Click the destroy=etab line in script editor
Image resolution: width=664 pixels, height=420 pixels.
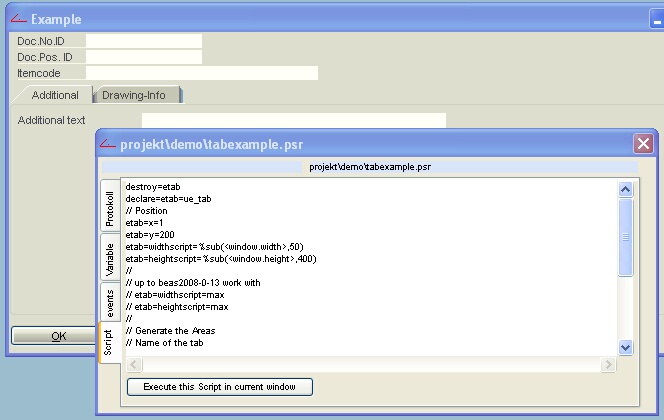click(152, 187)
